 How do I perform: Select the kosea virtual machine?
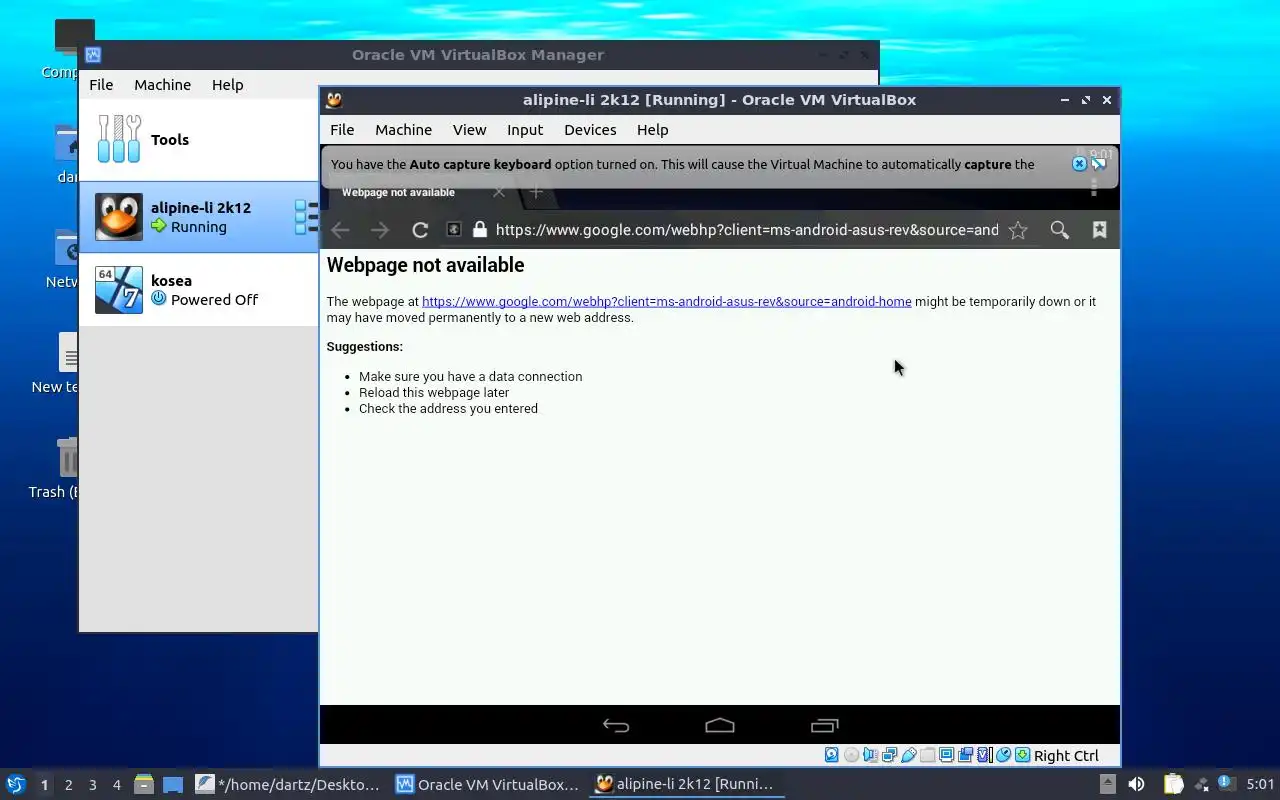click(198, 290)
